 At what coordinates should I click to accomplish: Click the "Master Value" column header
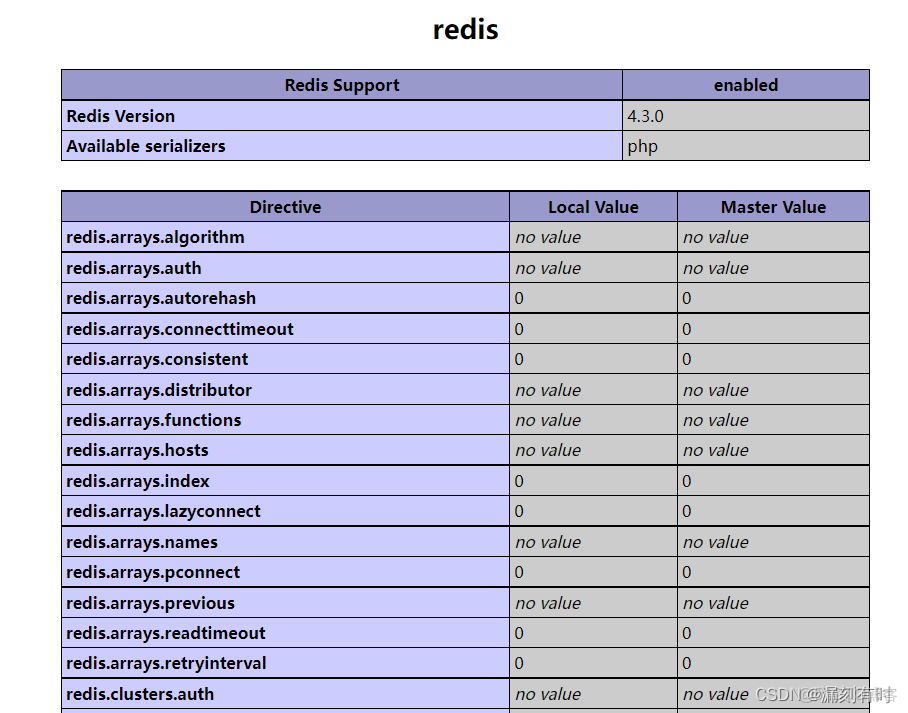pos(772,206)
